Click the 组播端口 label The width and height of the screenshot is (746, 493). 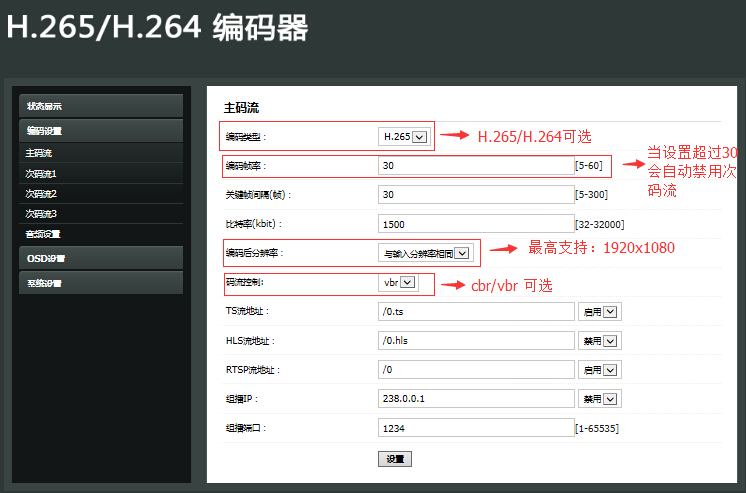(x=246, y=428)
